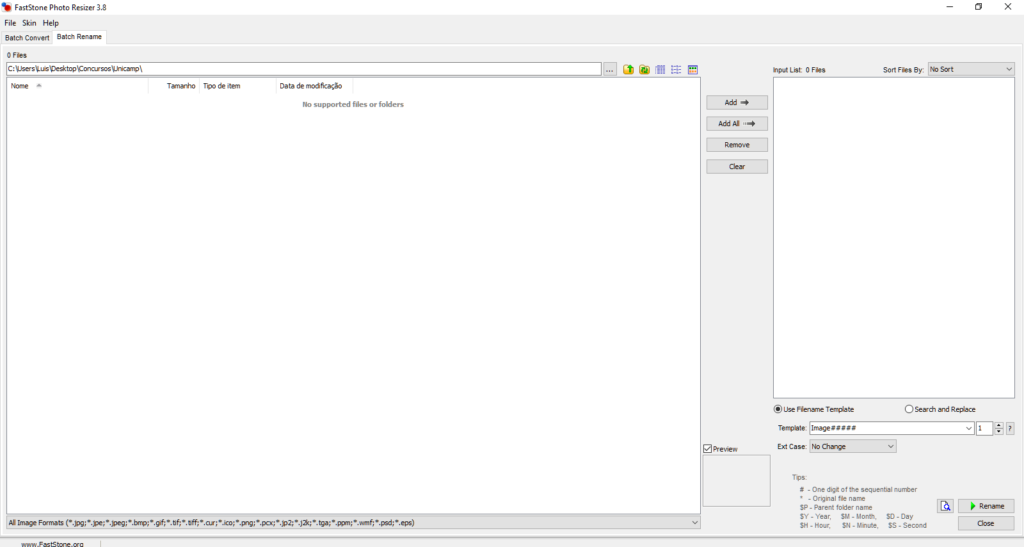Click the Close button below Rename
The width and height of the screenshot is (1024, 547).
click(986, 524)
